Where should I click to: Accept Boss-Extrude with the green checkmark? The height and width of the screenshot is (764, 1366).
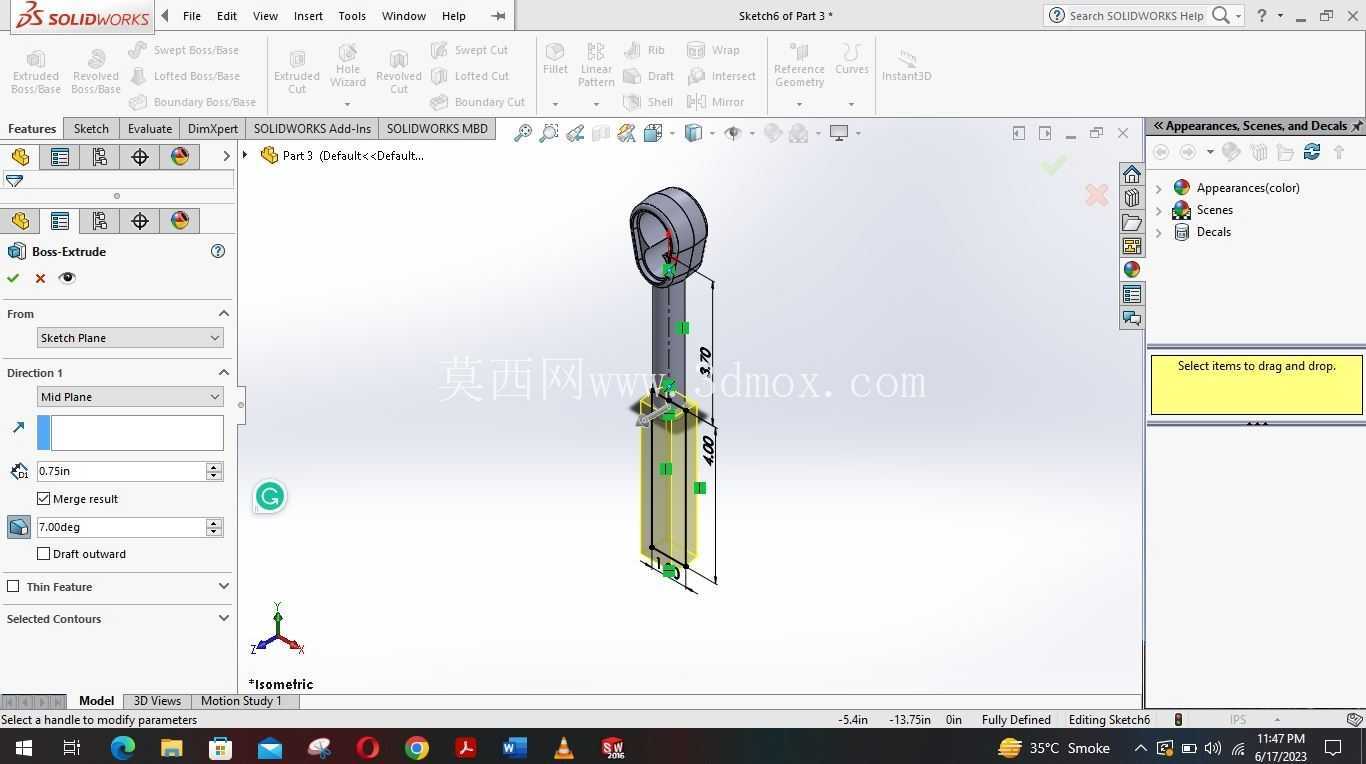tap(13, 278)
